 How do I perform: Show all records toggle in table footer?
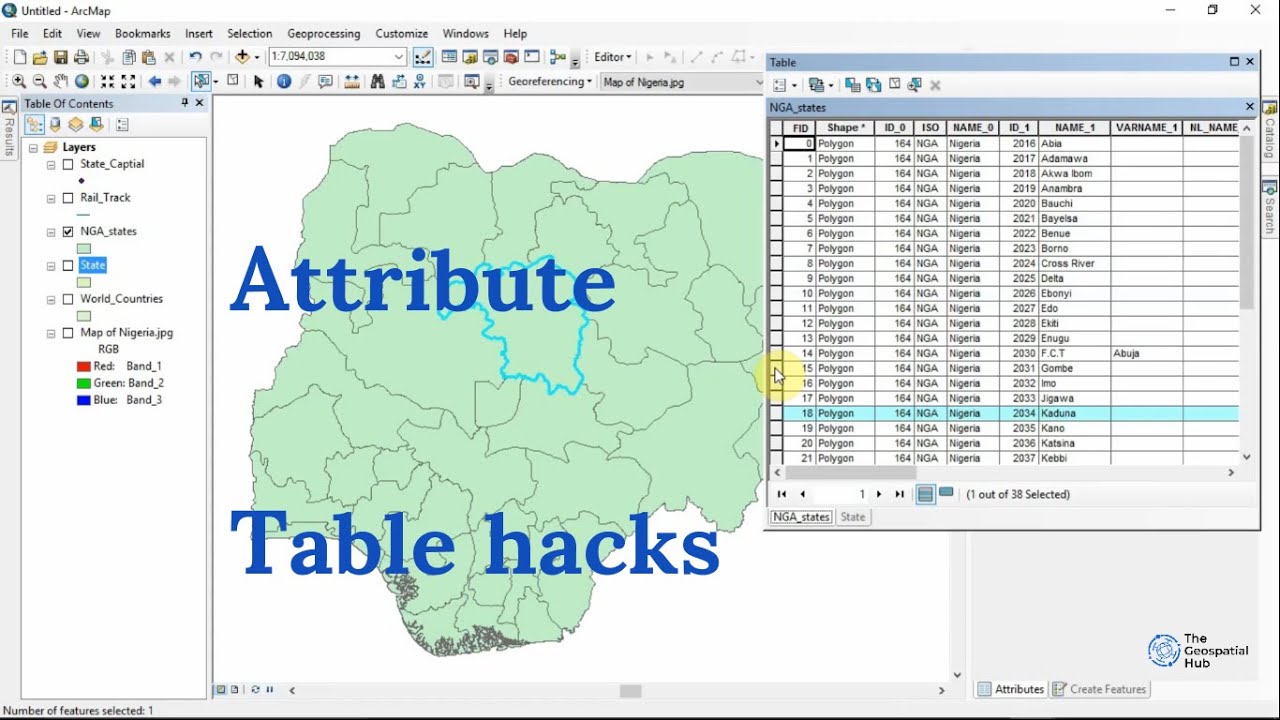coord(926,494)
